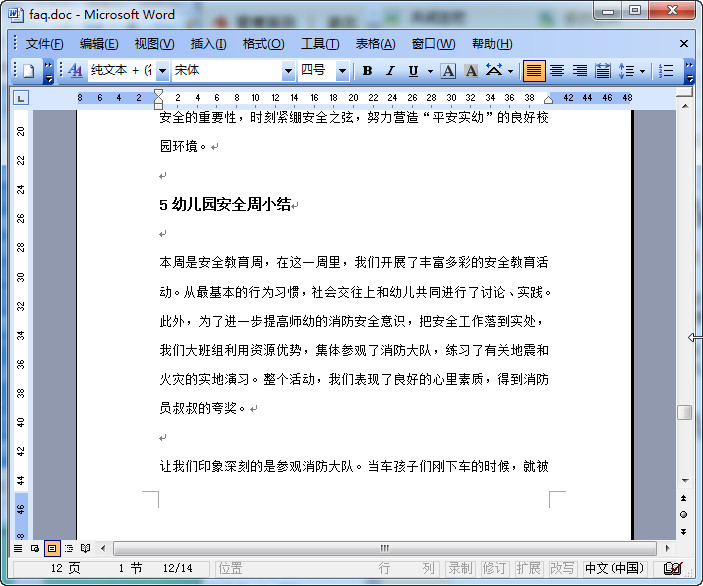
Task: Open the 帮助(H) menu
Action: click(492, 44)
